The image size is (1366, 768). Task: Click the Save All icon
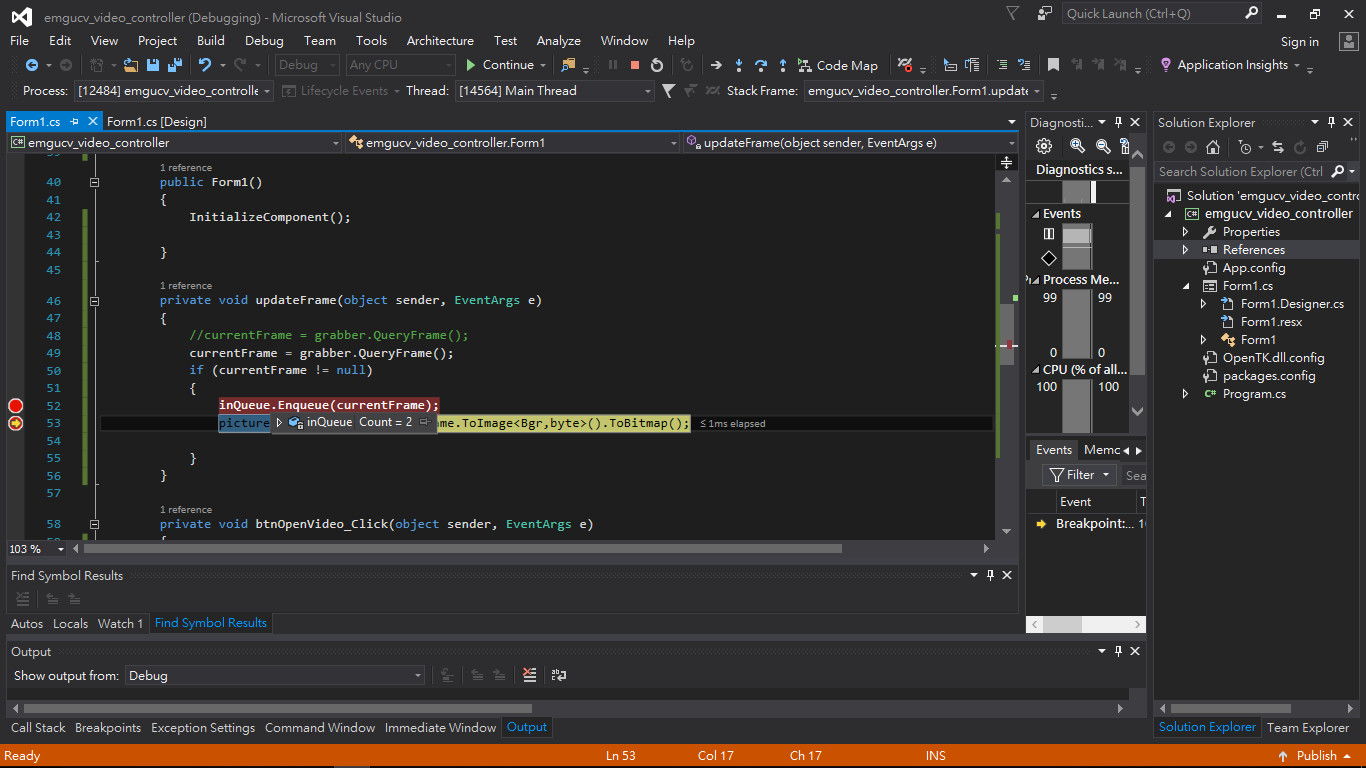[x=173, y=65]
